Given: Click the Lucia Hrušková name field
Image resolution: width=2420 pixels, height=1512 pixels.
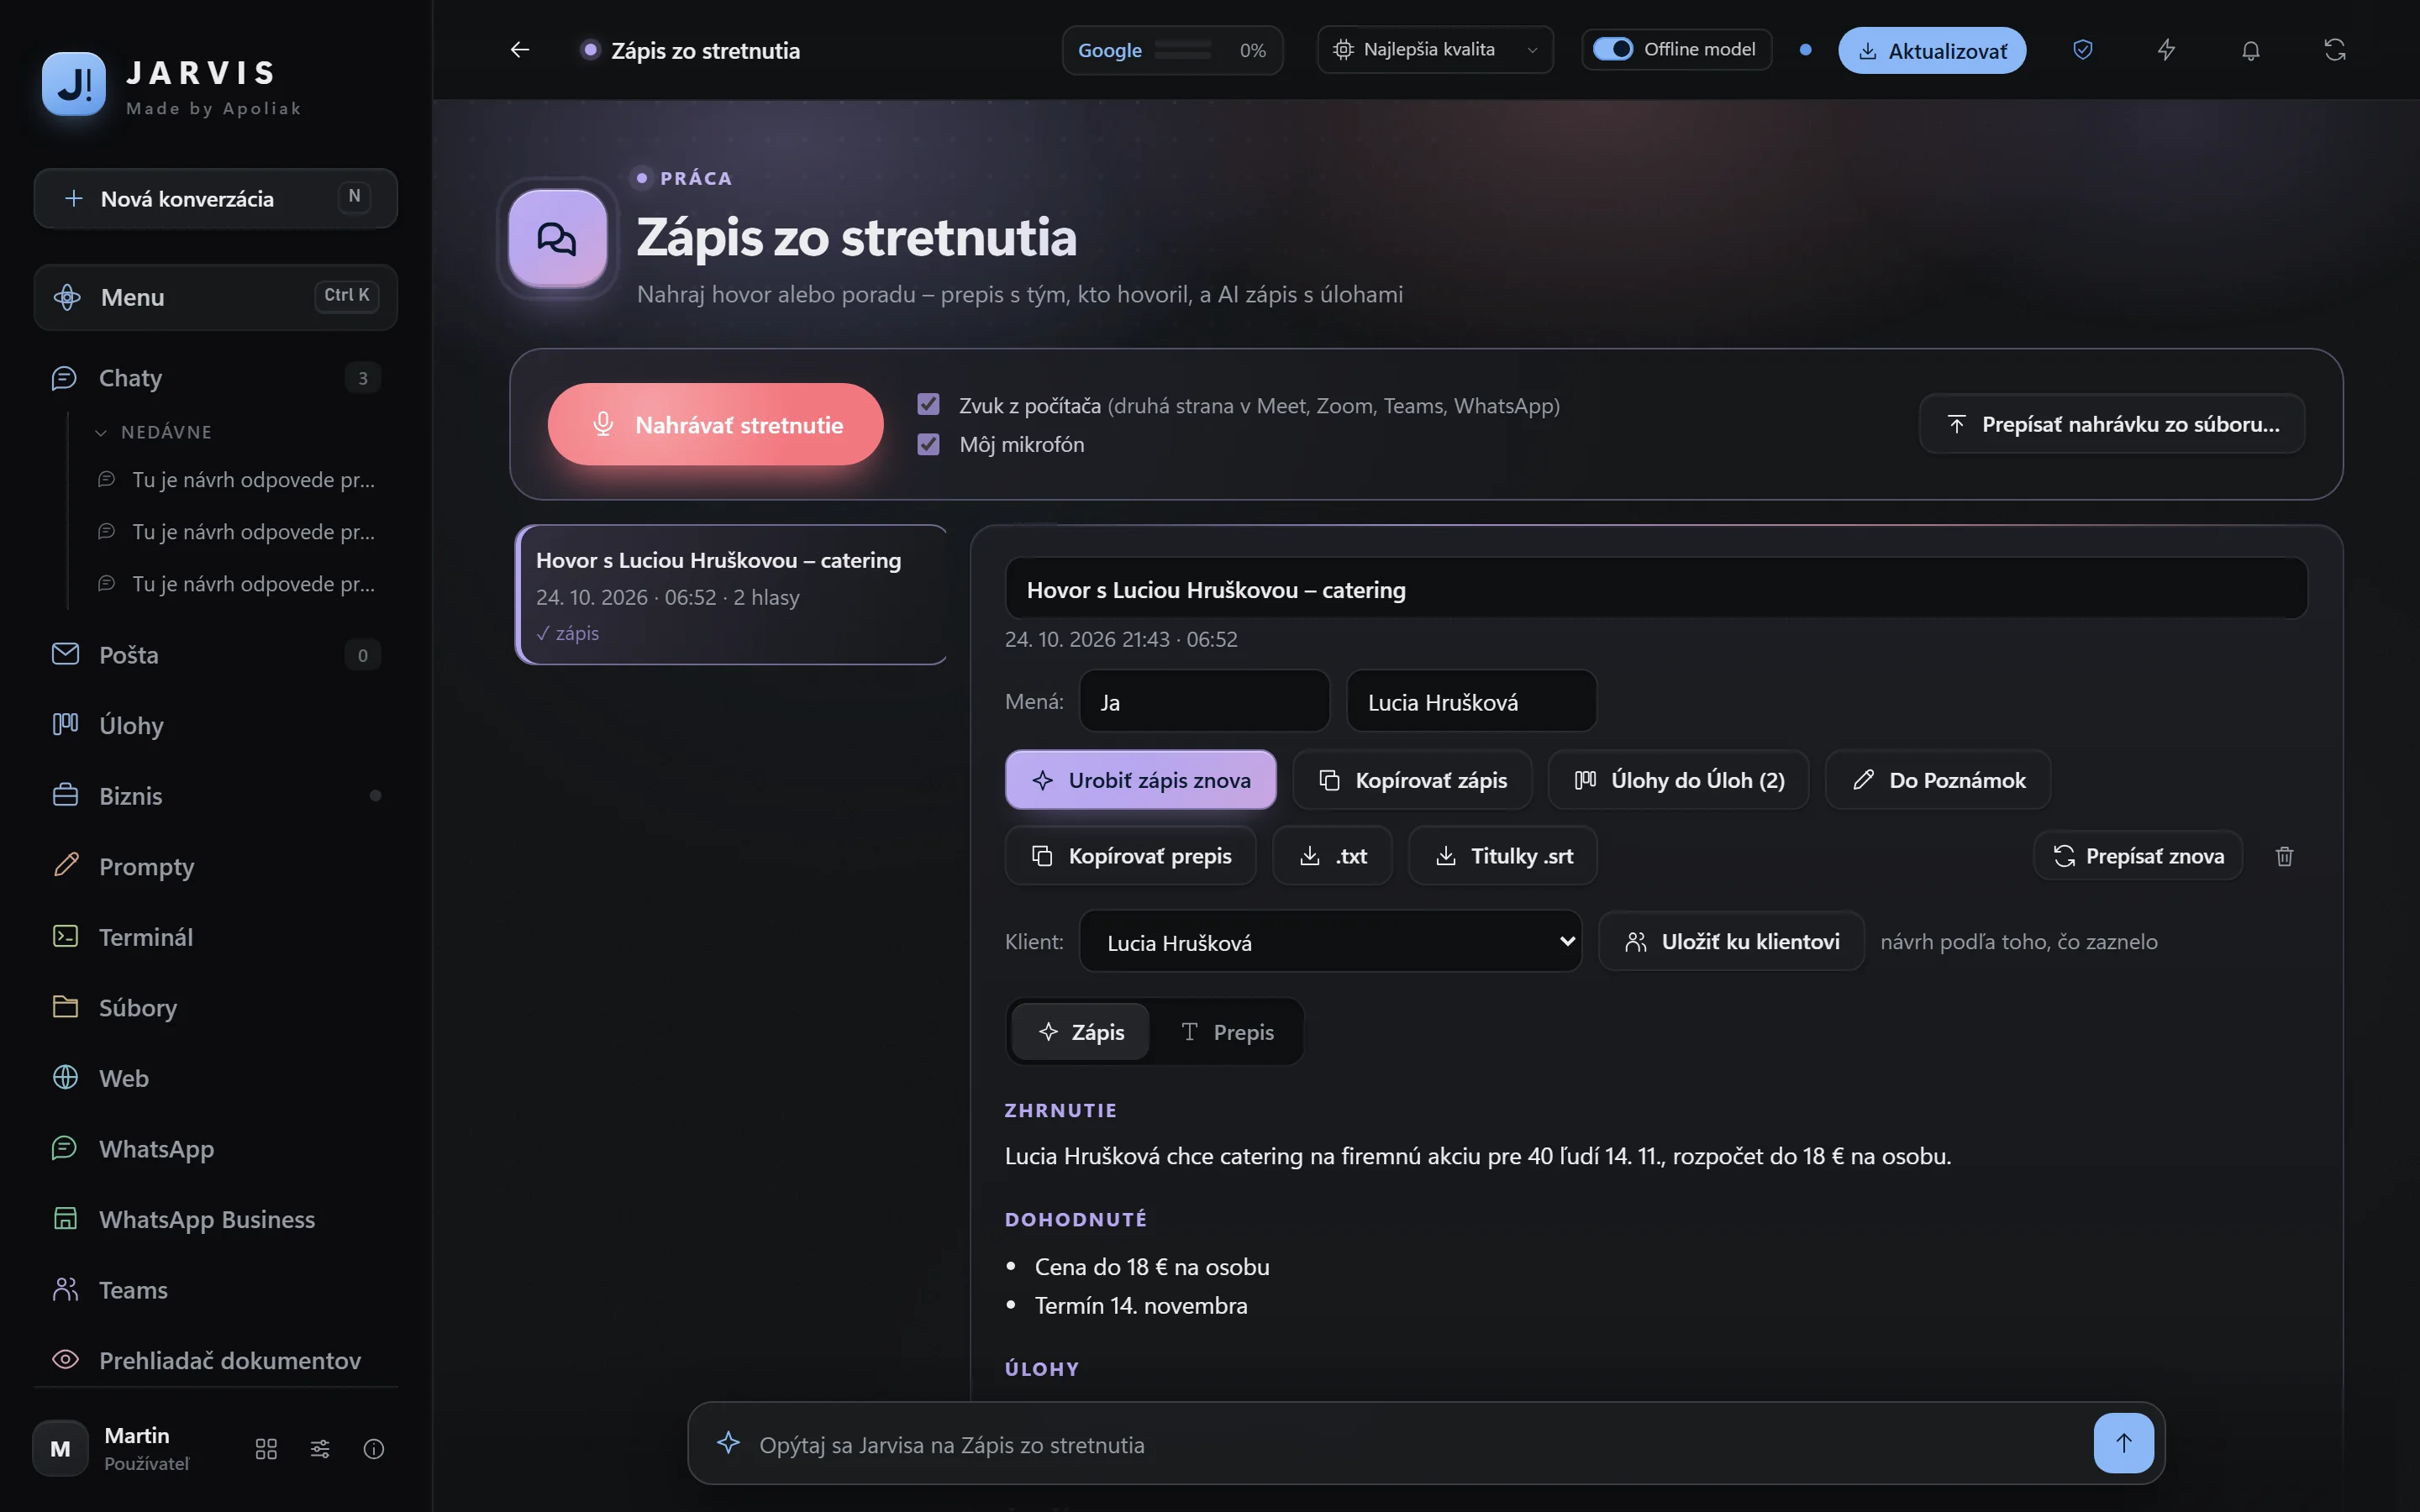Looking at the screenshot, I should click(x=1471, y=702).
